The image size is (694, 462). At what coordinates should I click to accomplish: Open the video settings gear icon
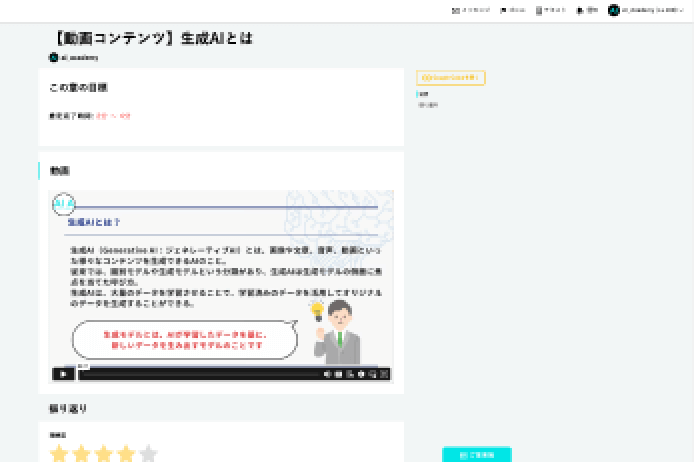[361, 374]
